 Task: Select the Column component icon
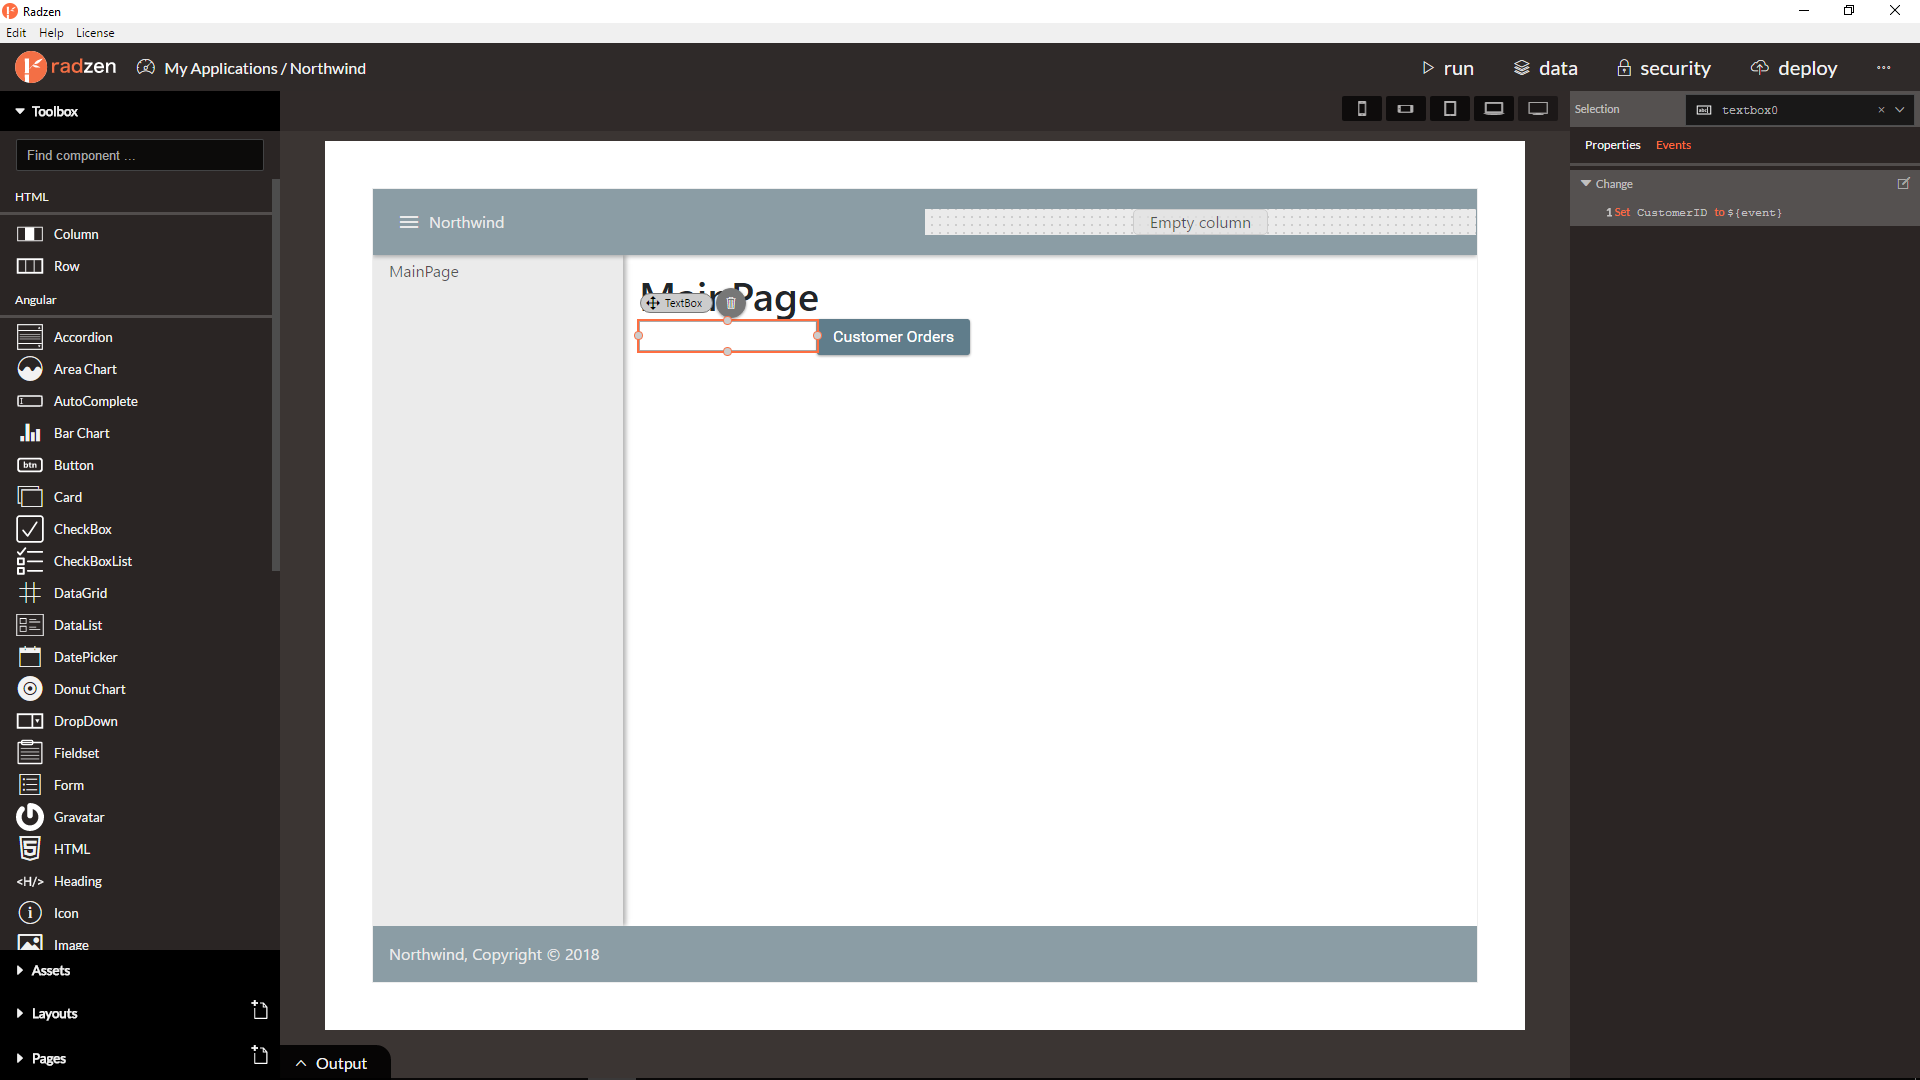[30, 234]
